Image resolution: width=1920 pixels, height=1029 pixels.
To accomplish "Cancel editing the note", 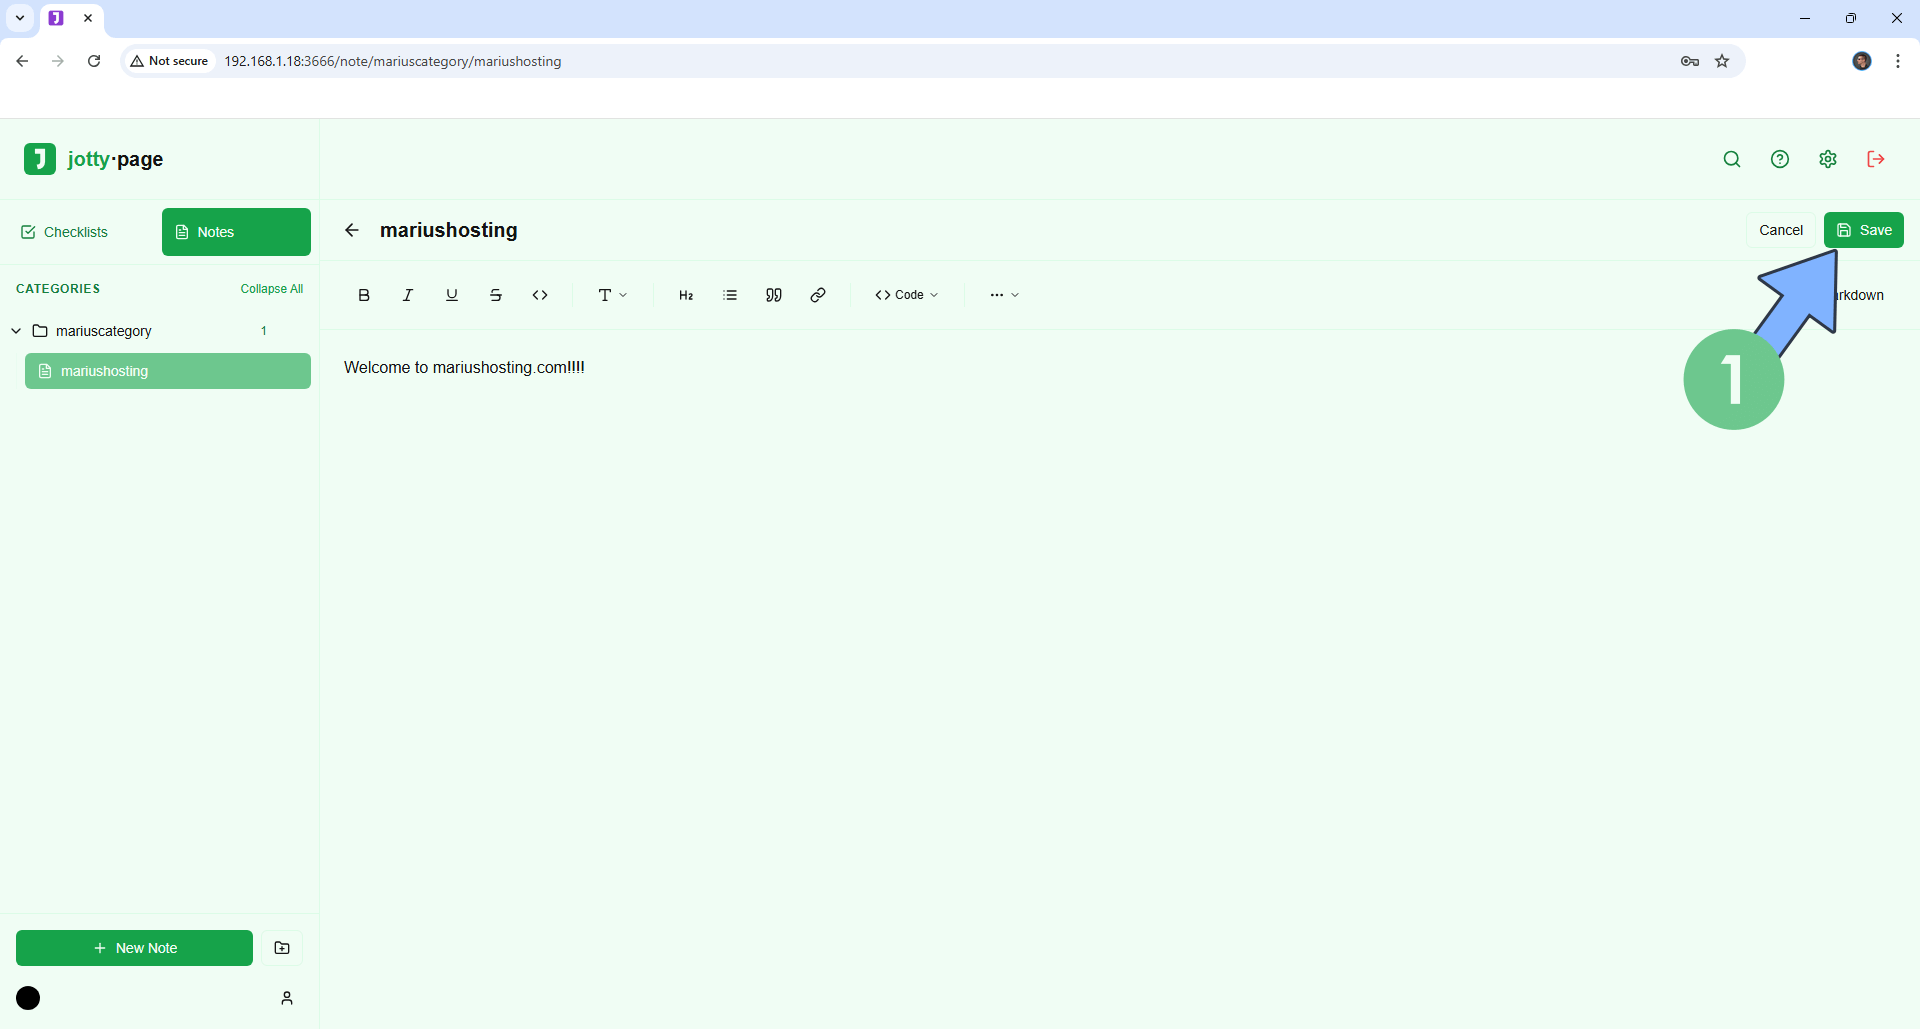I will [1780, 230].
